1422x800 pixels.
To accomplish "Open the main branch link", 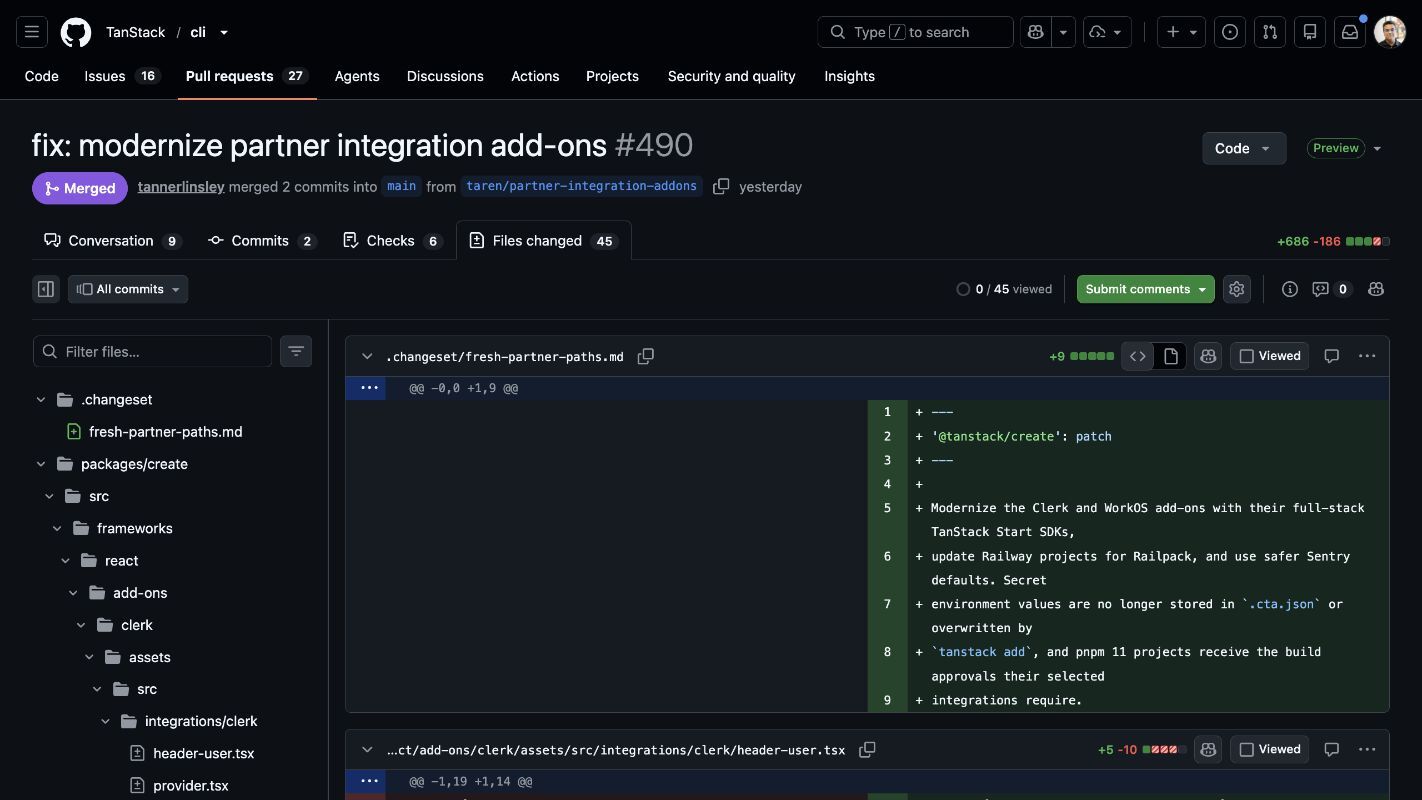I will point(401,187).
